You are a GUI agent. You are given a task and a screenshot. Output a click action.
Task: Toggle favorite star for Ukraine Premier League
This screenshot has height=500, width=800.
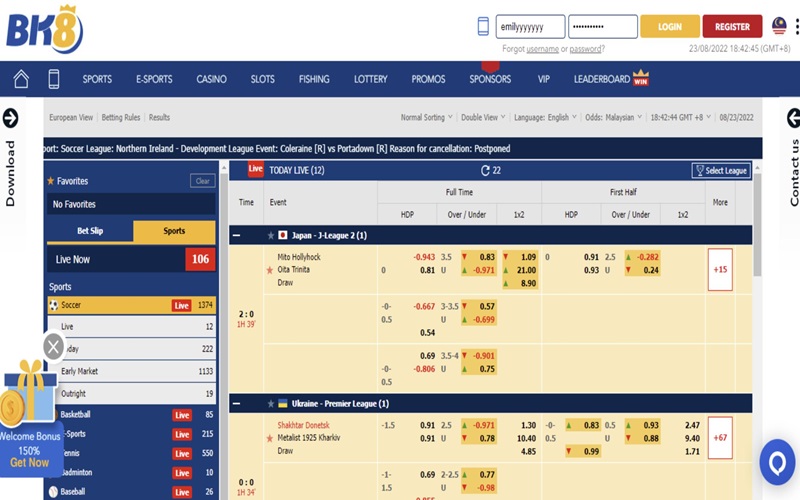pos(269,403)
